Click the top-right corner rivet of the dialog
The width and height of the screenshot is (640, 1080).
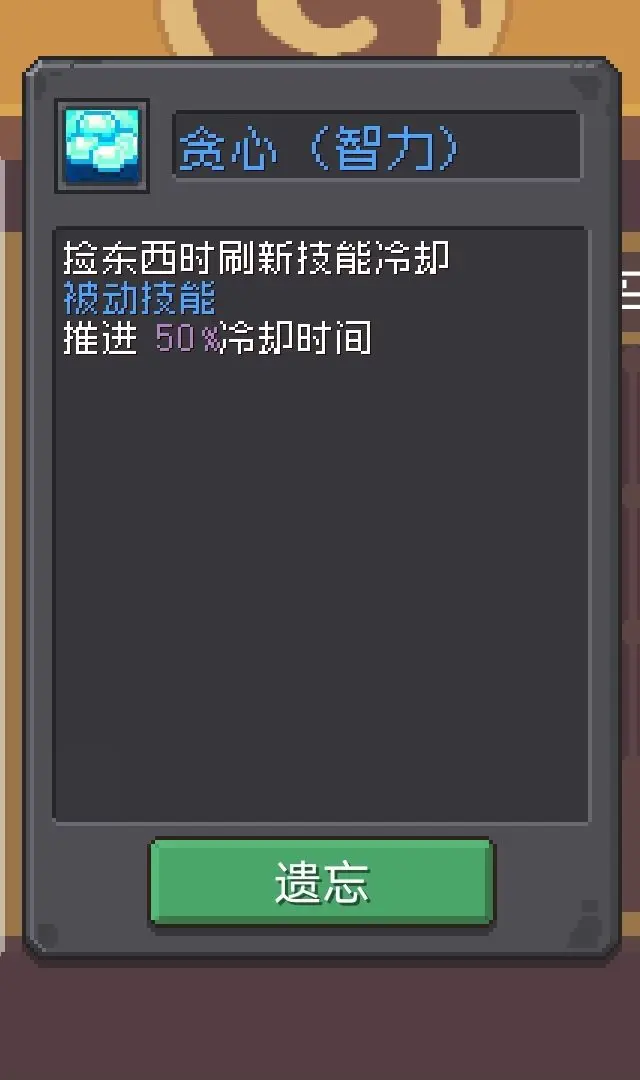586,85
